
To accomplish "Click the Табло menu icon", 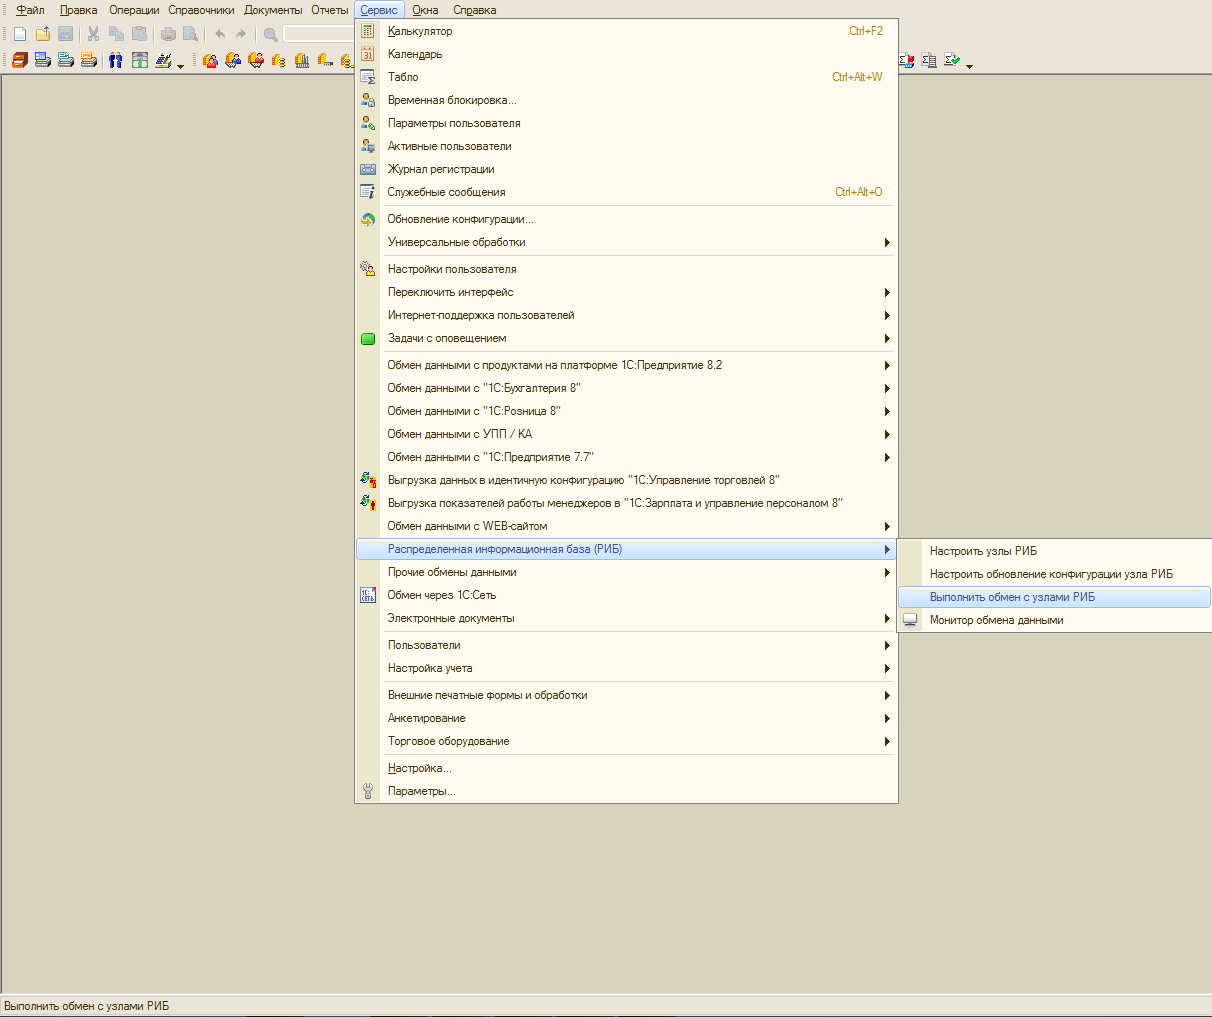I will [x=368, y=77].
